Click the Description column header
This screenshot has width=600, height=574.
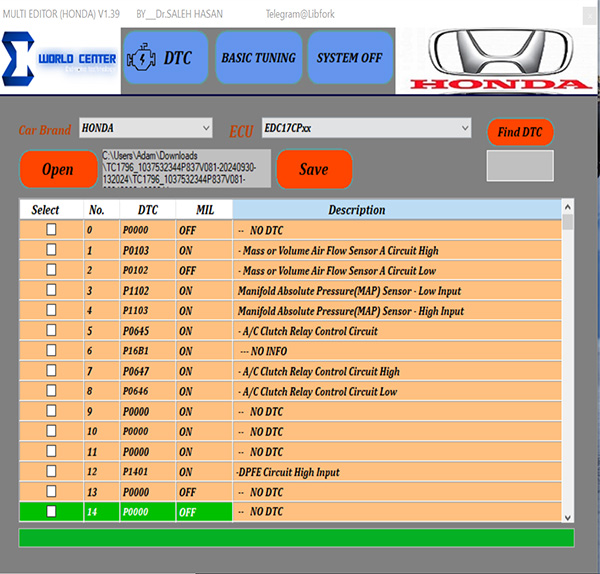point(397,210)
